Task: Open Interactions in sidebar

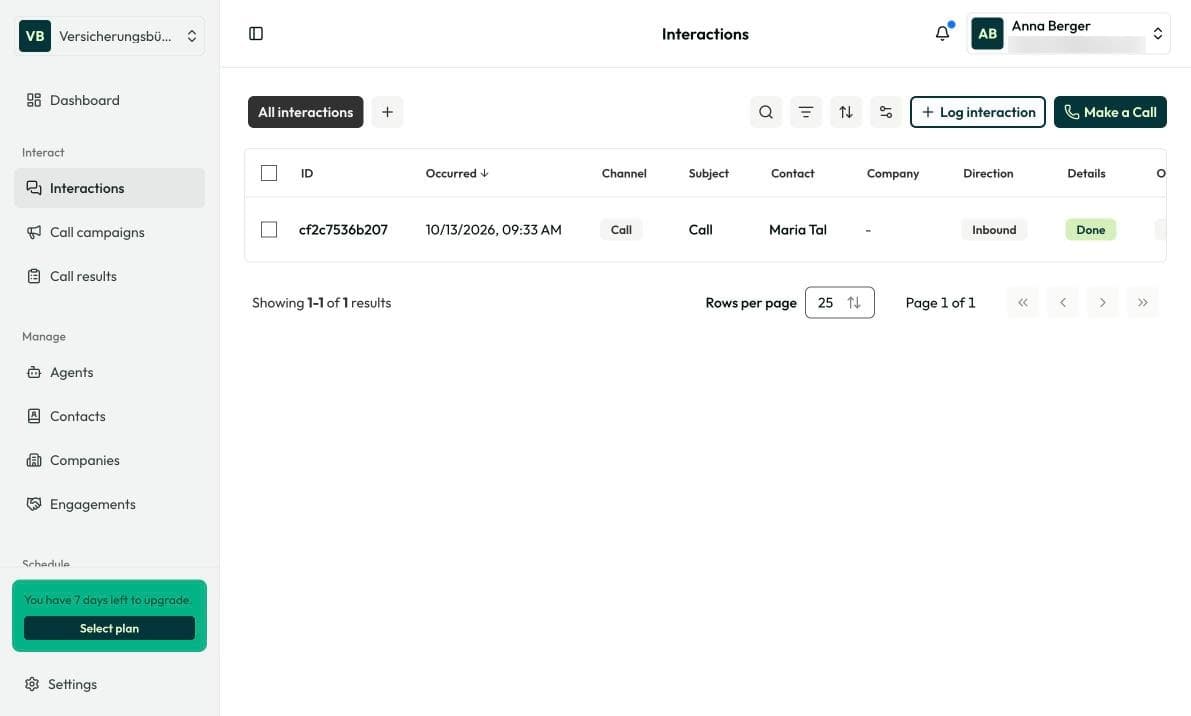Action: point(109,188)
